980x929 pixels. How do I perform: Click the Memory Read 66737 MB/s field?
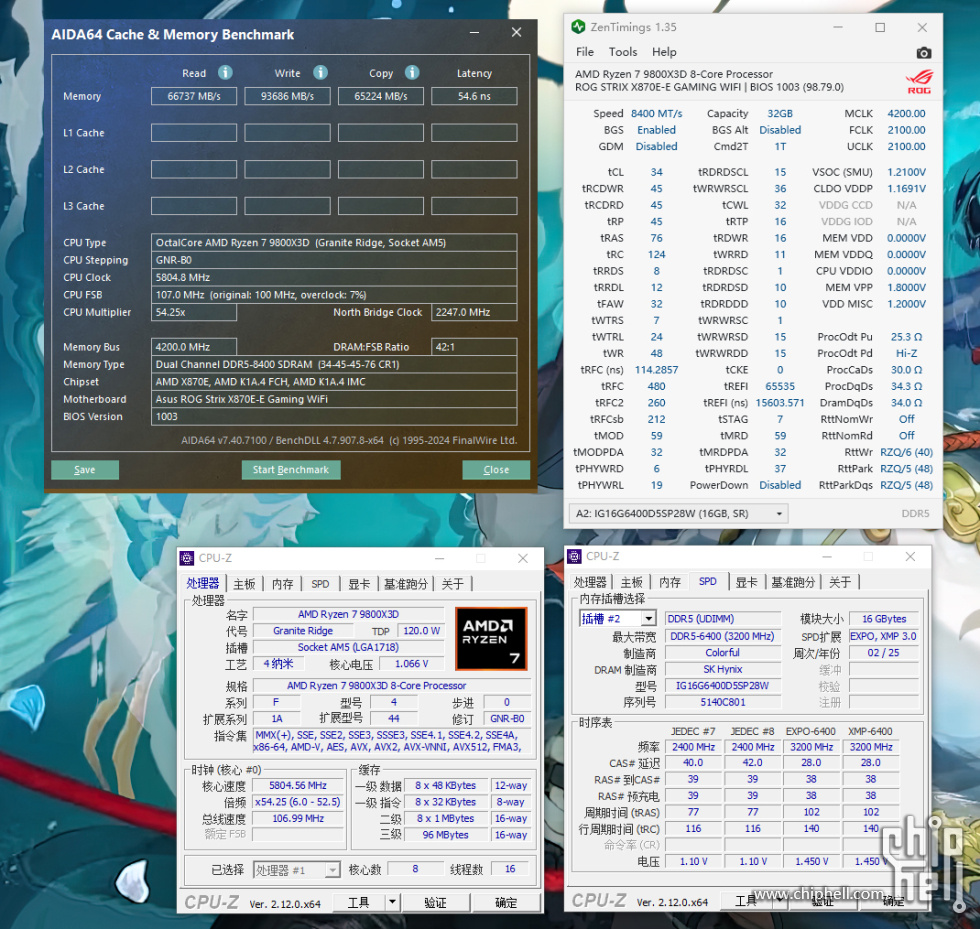click(194, 96)
